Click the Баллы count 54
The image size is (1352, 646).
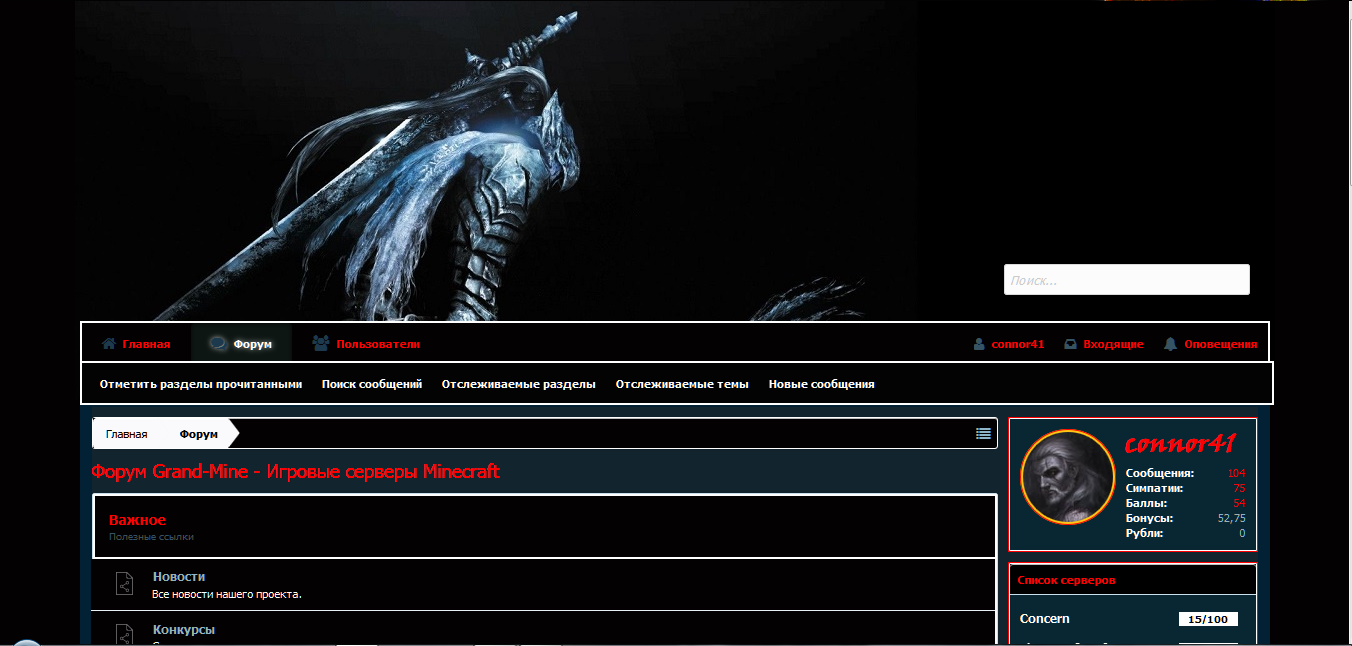click(x=1240, y=503)
